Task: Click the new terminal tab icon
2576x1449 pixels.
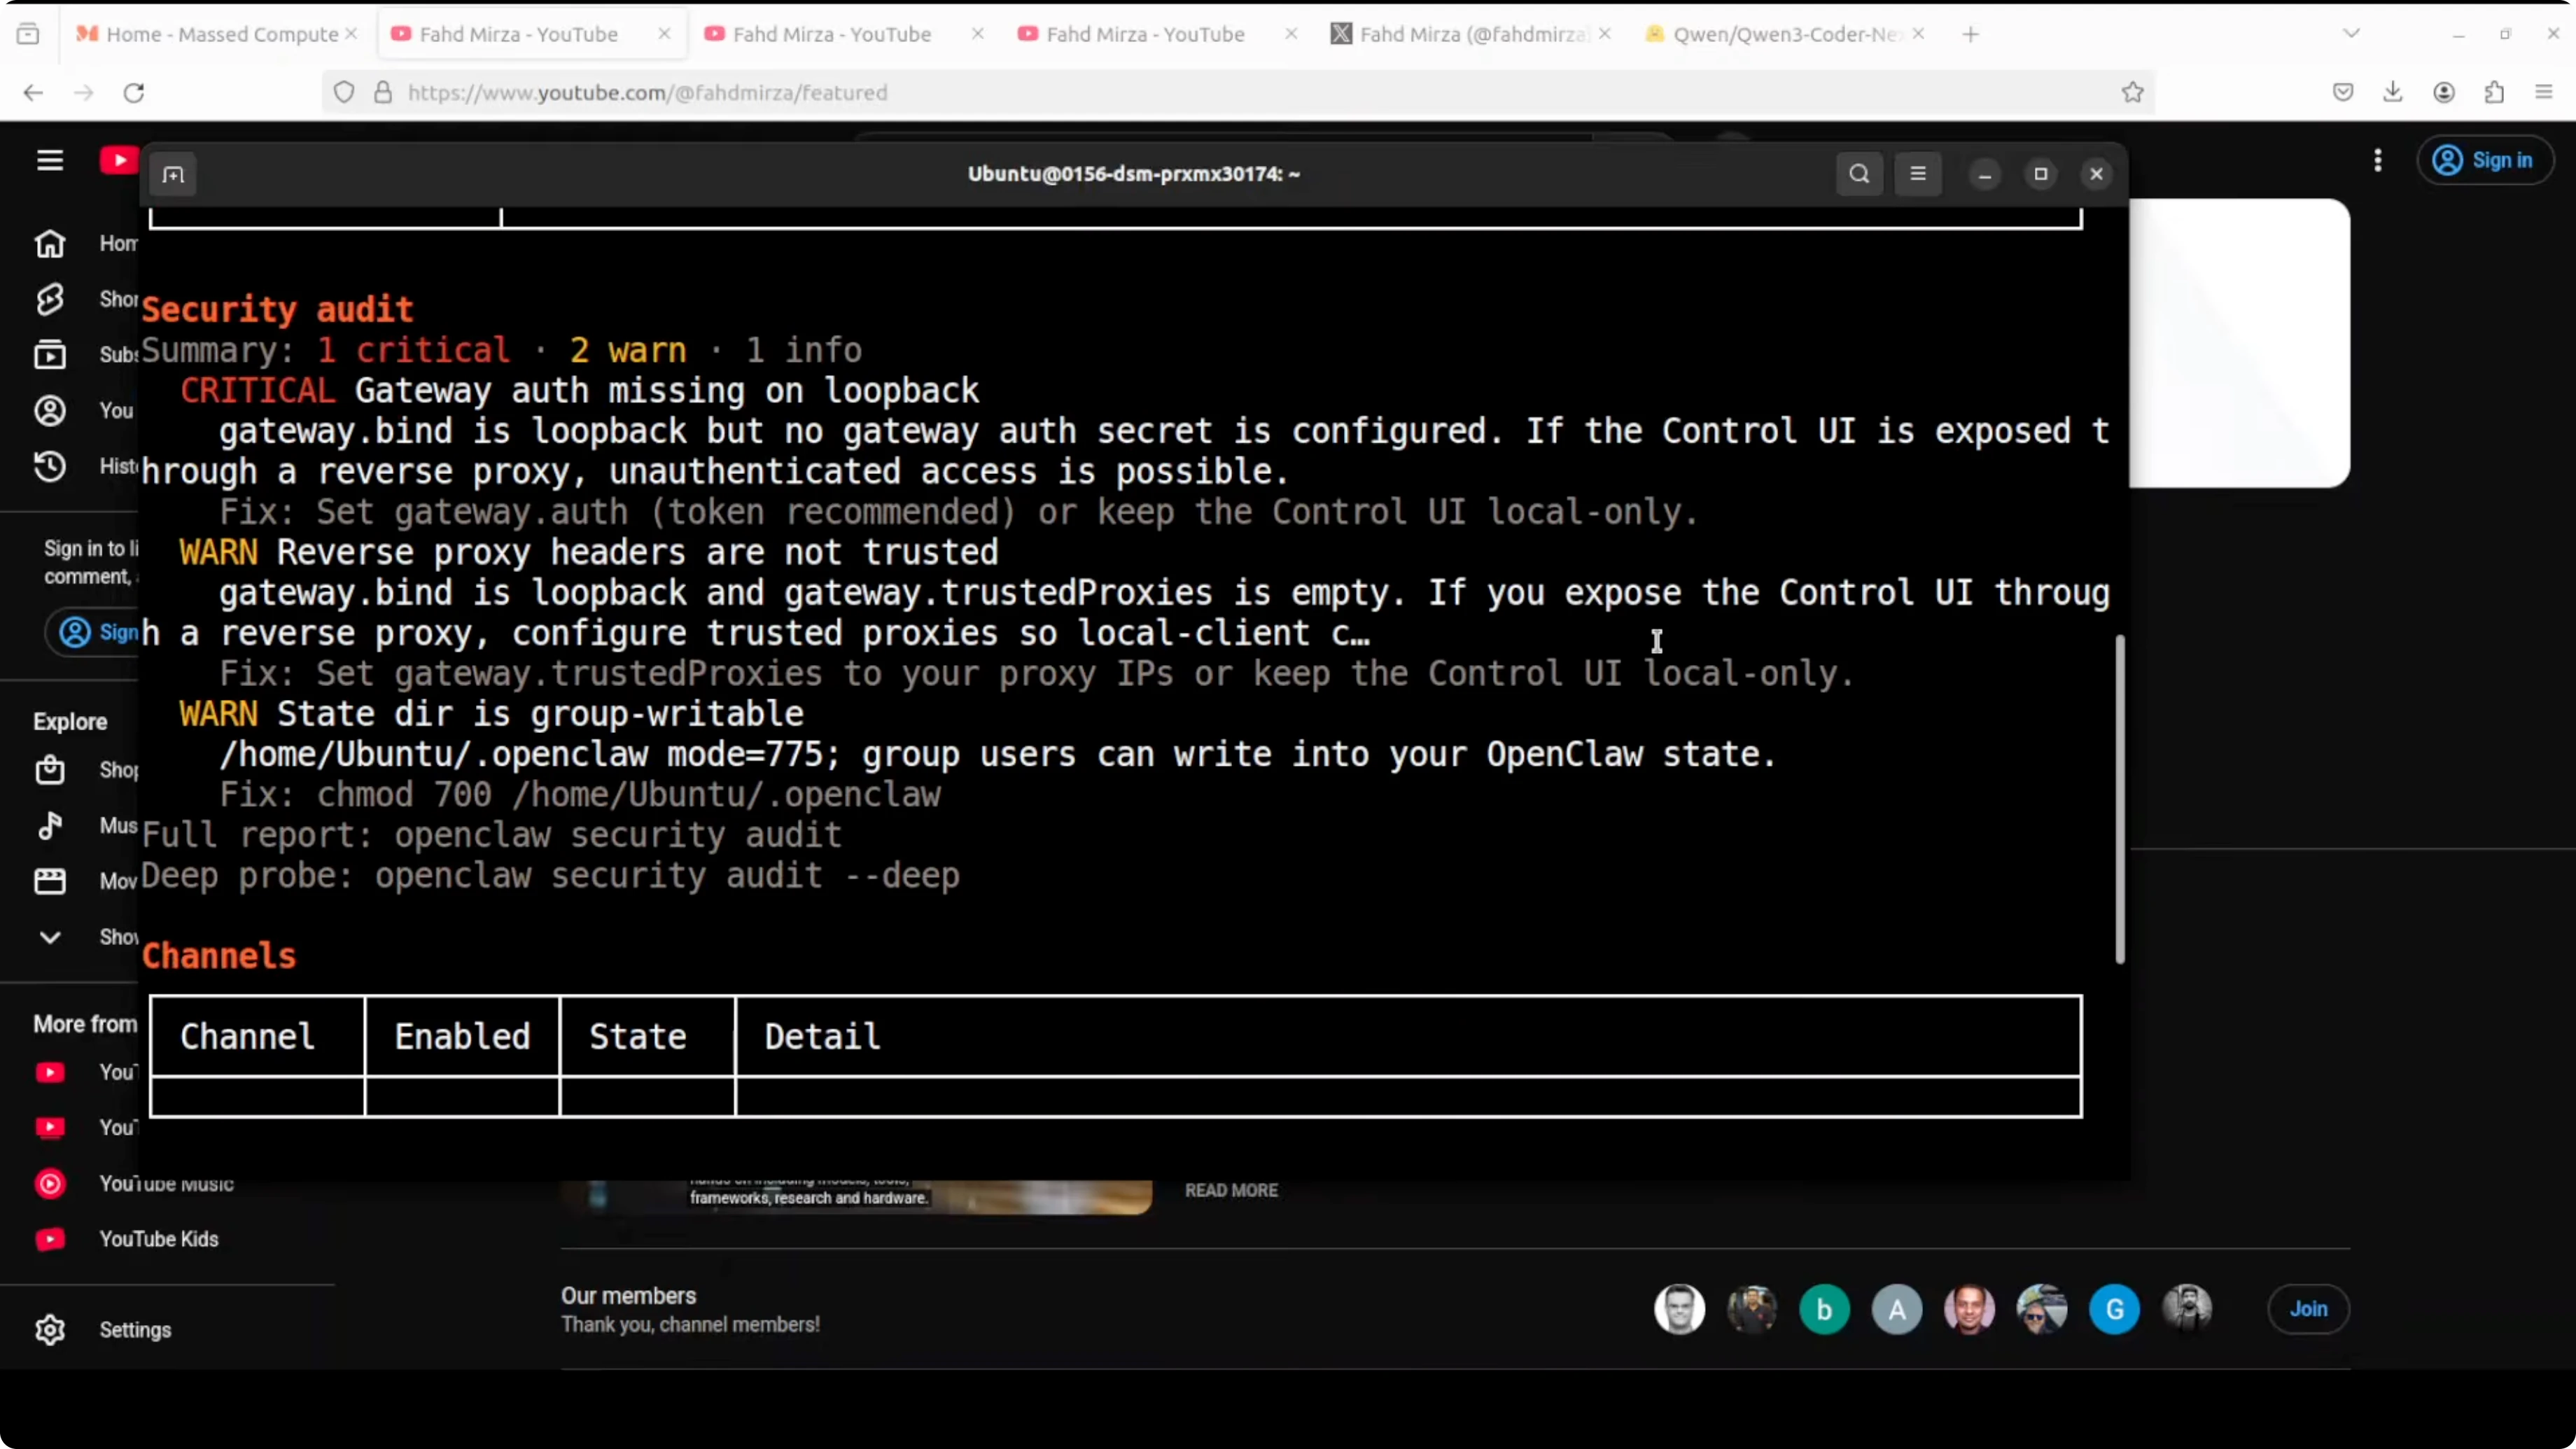Action: (x=173, y=175)
